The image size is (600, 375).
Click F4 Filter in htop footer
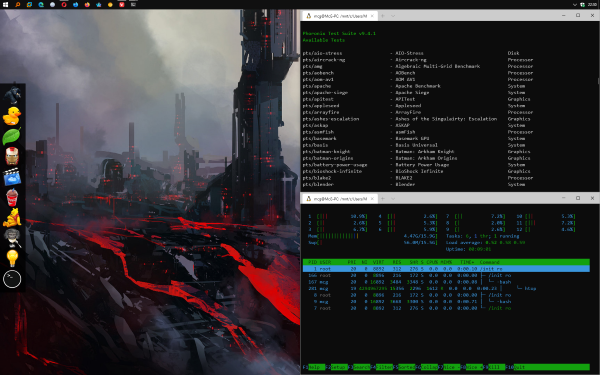point(382,367)
